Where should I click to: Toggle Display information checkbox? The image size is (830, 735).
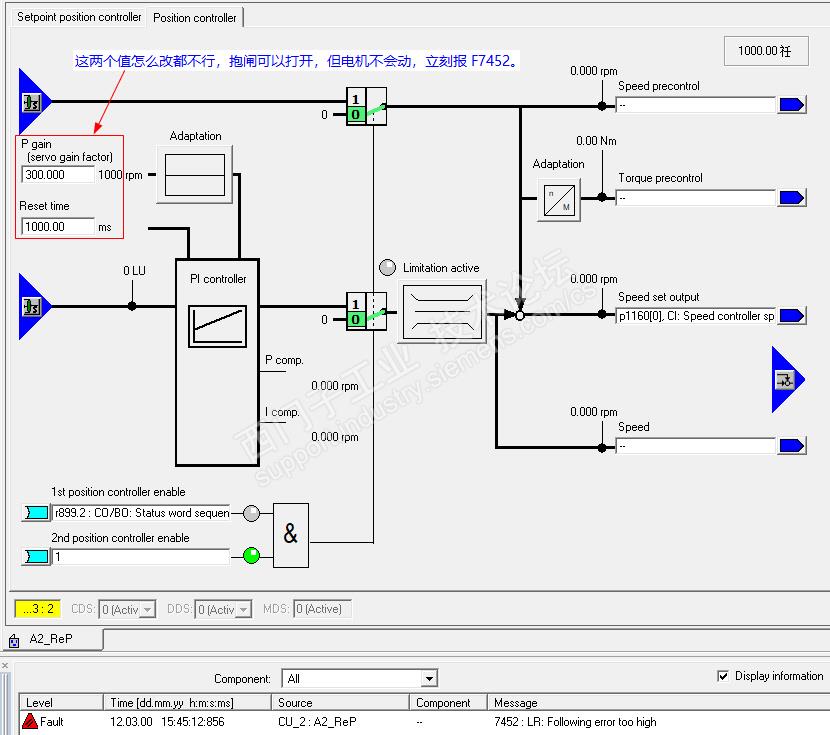coord(723,676)
